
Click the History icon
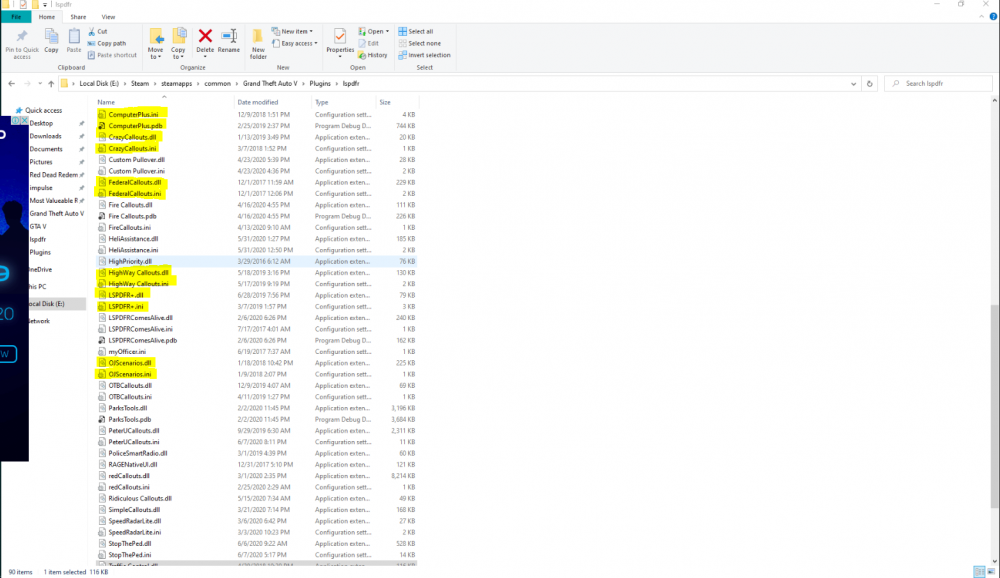click(373, 55)
